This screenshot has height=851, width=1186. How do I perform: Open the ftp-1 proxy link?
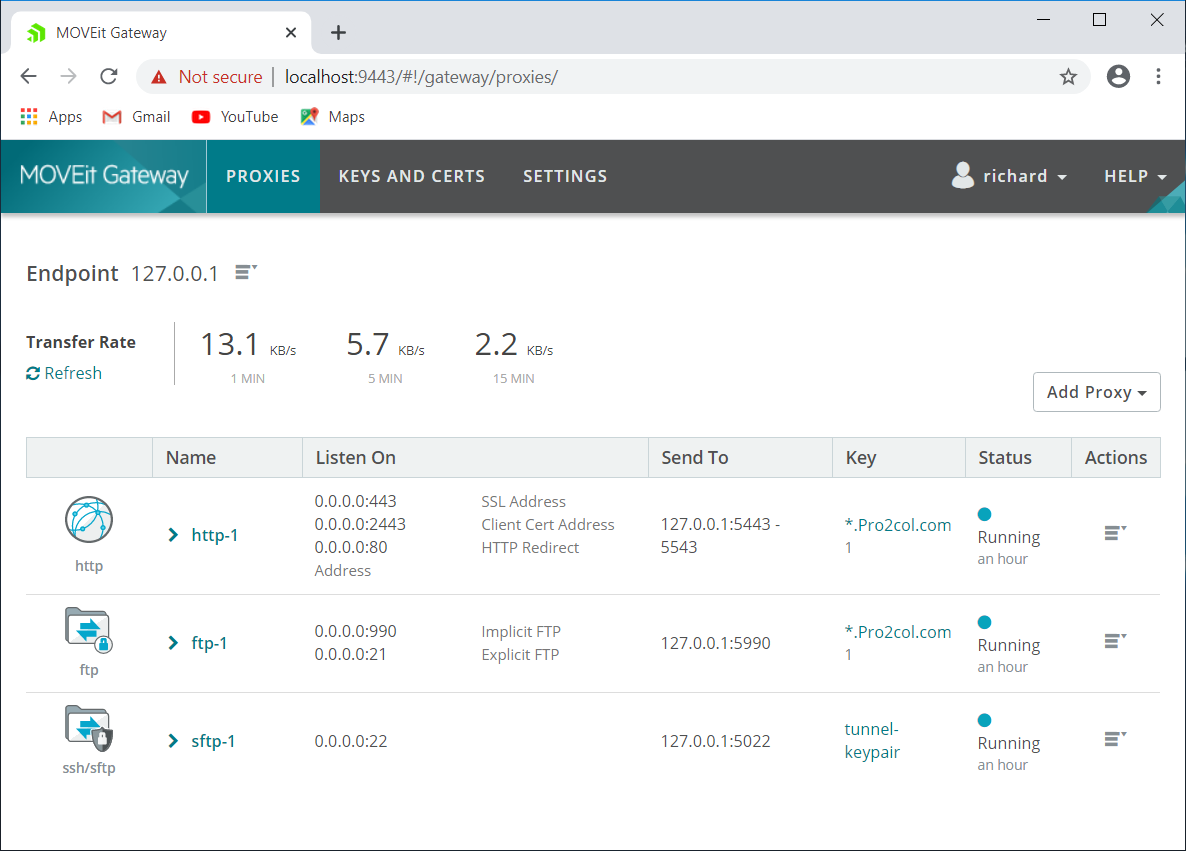(210, 643)
